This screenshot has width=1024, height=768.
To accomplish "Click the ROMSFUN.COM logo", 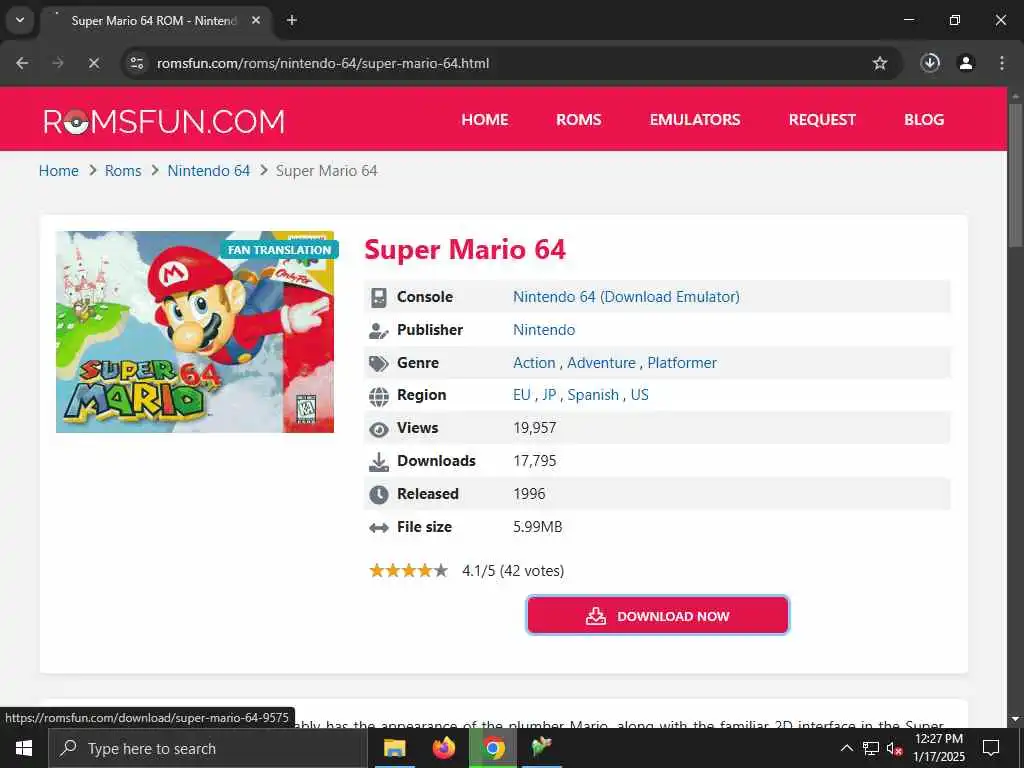I will [x=164, y=121].
